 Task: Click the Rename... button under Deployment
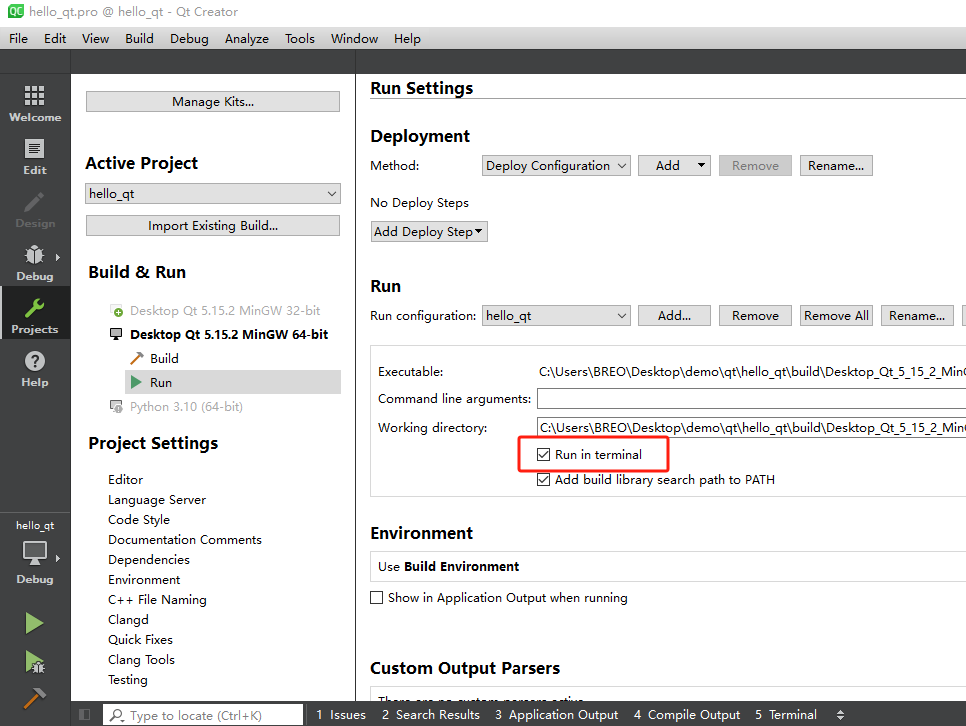point(836,165)
